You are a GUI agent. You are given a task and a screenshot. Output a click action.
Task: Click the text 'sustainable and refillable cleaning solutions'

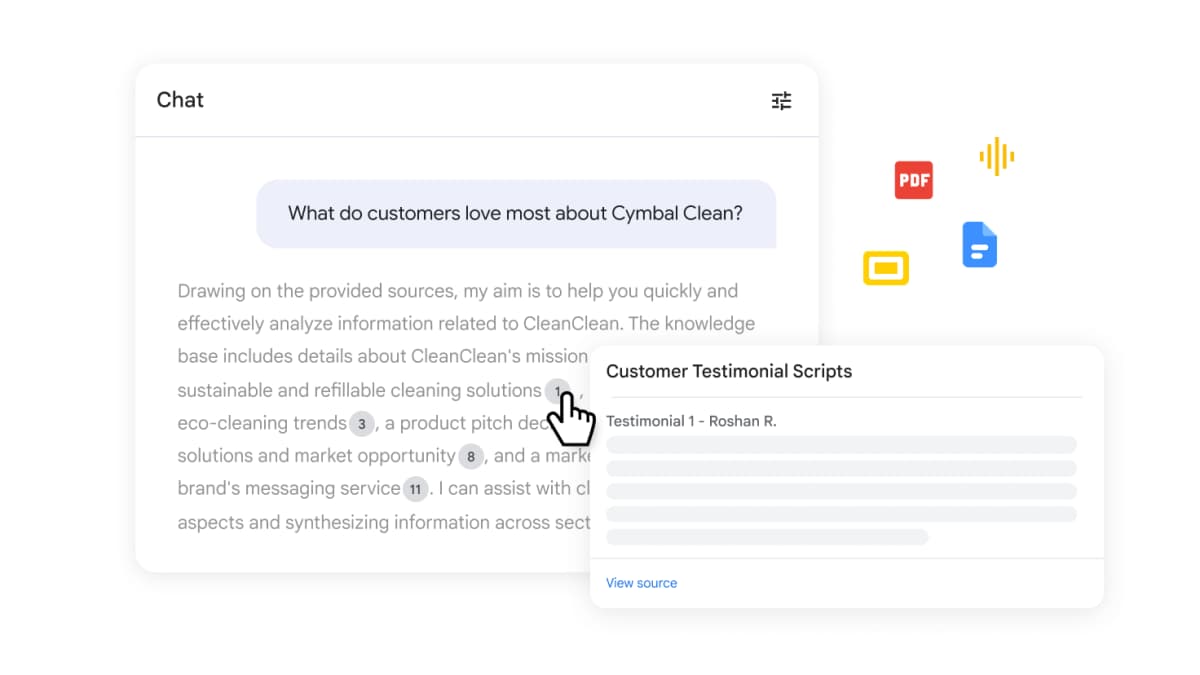360,390
